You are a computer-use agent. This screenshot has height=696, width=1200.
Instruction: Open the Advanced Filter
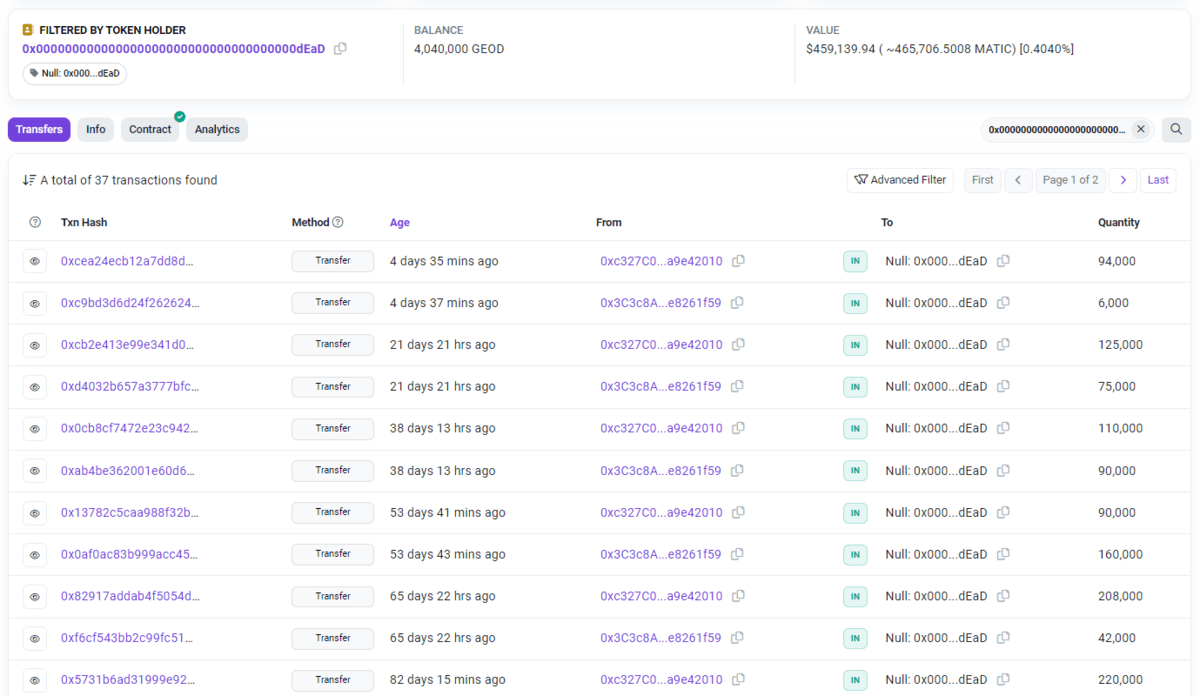click(900, 180)
